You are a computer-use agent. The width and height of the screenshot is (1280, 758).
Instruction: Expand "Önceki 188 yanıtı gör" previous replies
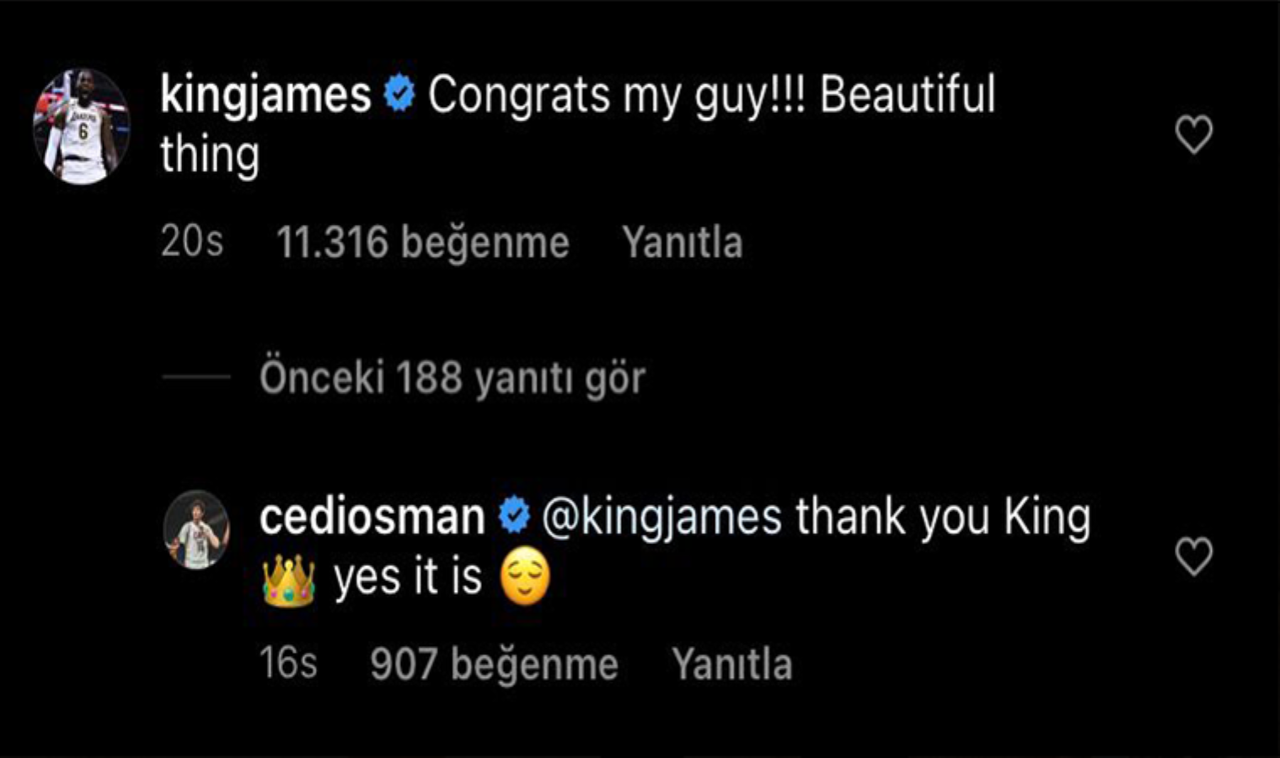point(451,379)
